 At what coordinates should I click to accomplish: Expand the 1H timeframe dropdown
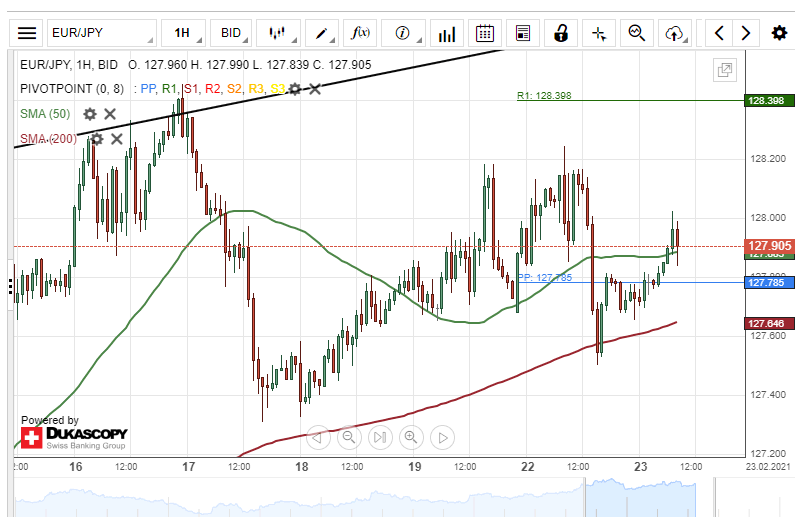184,34
